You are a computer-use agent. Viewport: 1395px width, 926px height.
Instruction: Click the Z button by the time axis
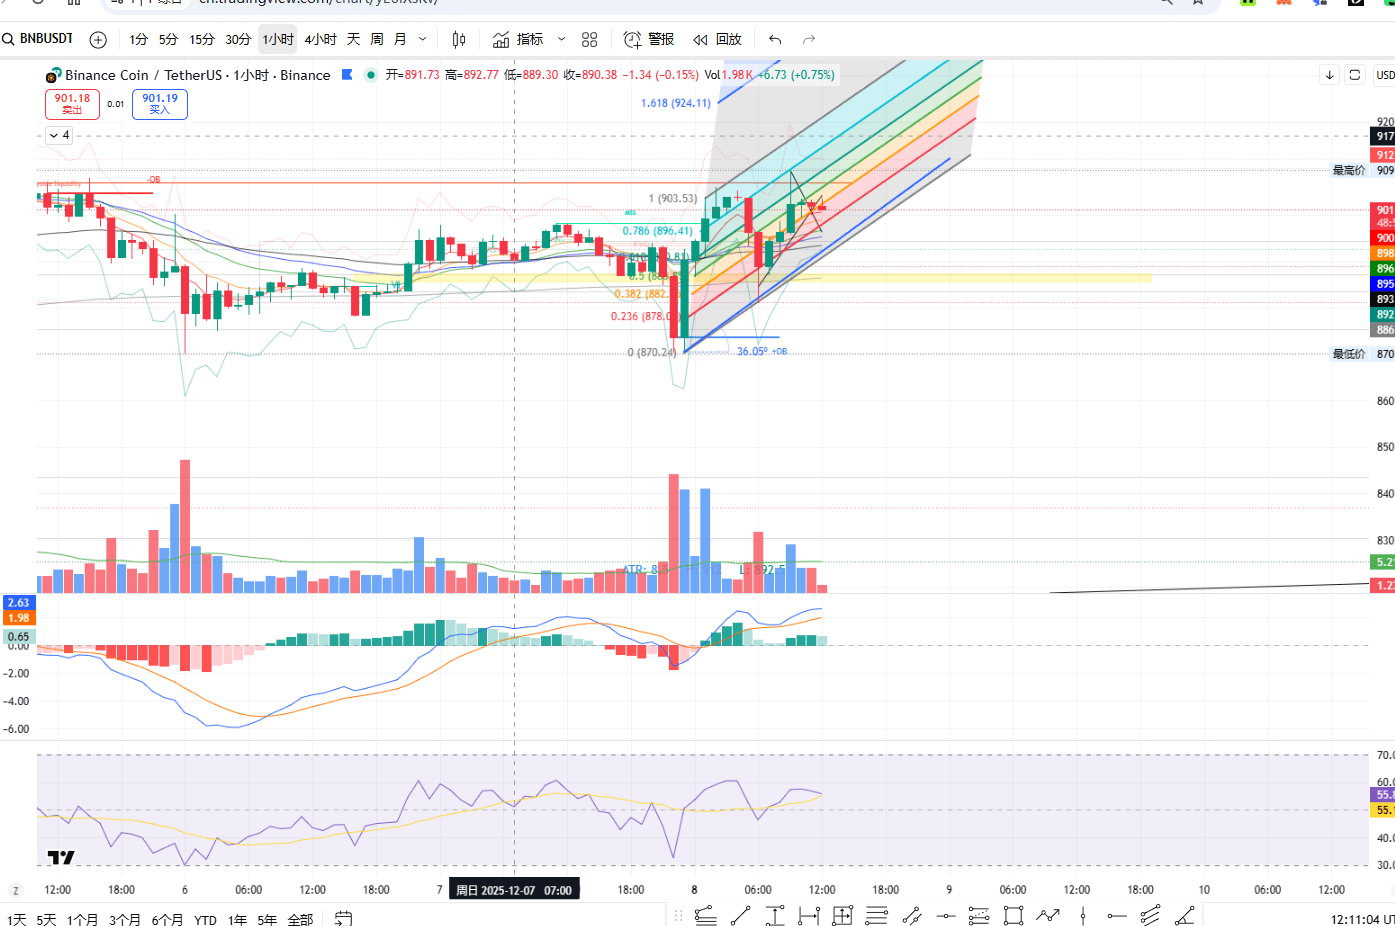[15, 890]
